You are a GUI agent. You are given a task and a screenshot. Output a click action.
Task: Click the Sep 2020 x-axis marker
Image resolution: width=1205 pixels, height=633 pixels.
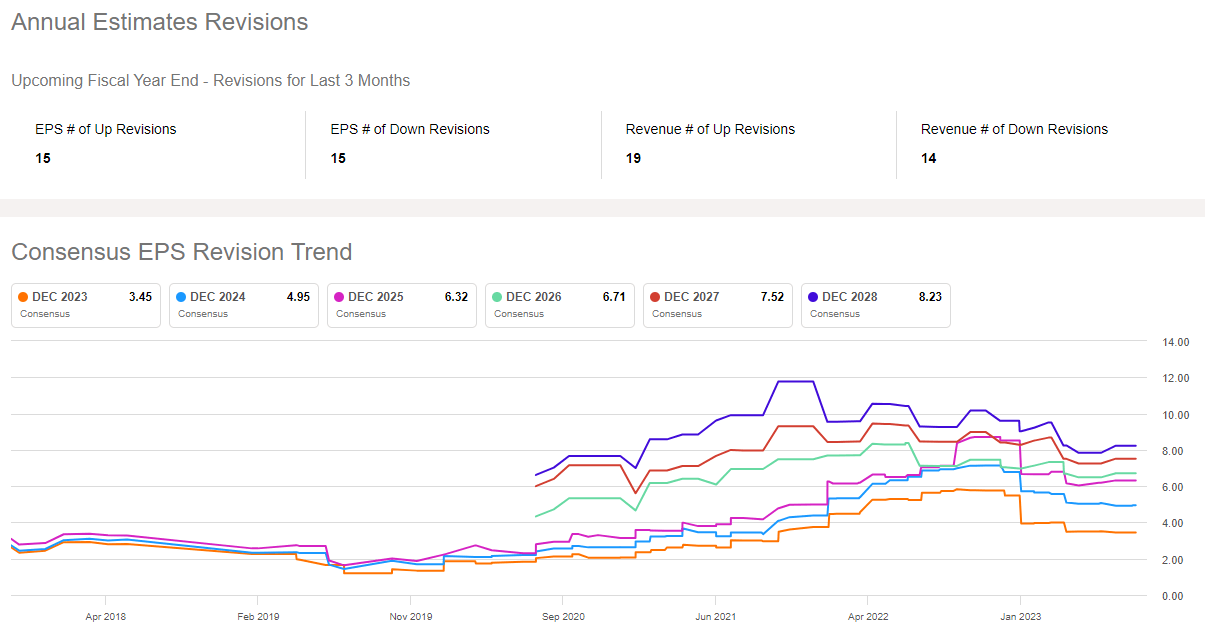click(x=563, y=617)
